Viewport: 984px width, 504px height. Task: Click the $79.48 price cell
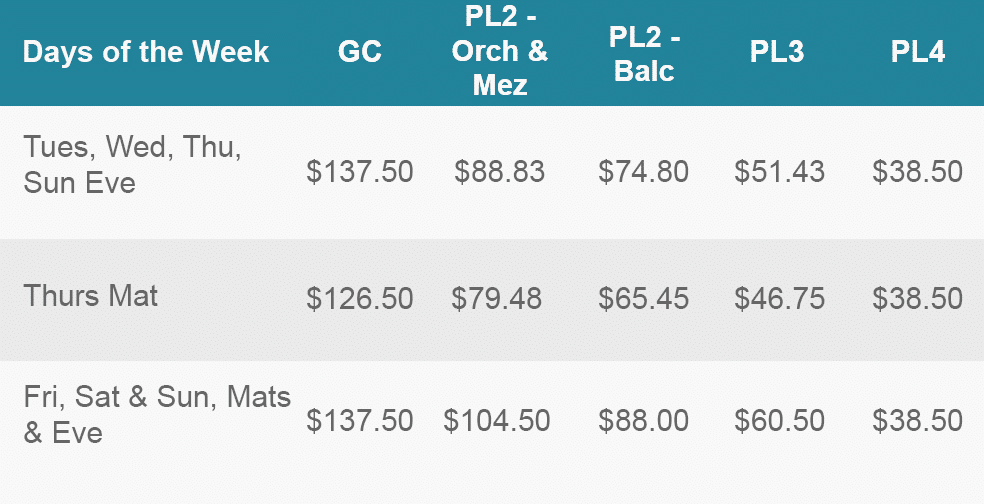pyautogui.click(x=496, y=299)
